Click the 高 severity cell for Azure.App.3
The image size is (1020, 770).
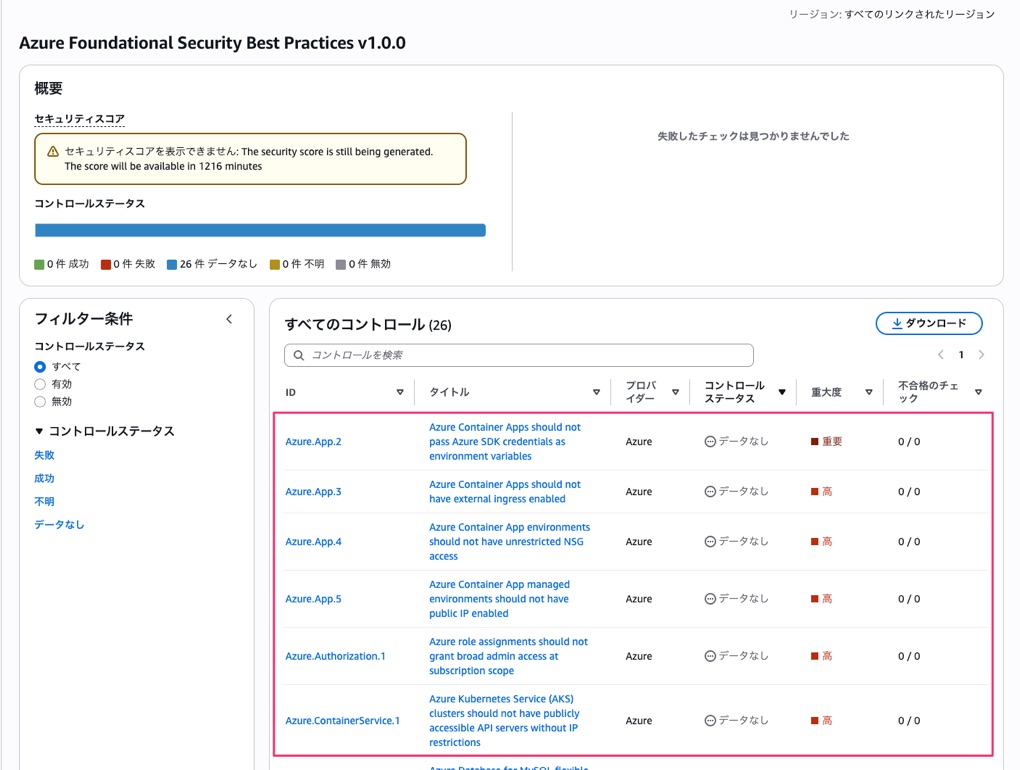click(822, 492)
